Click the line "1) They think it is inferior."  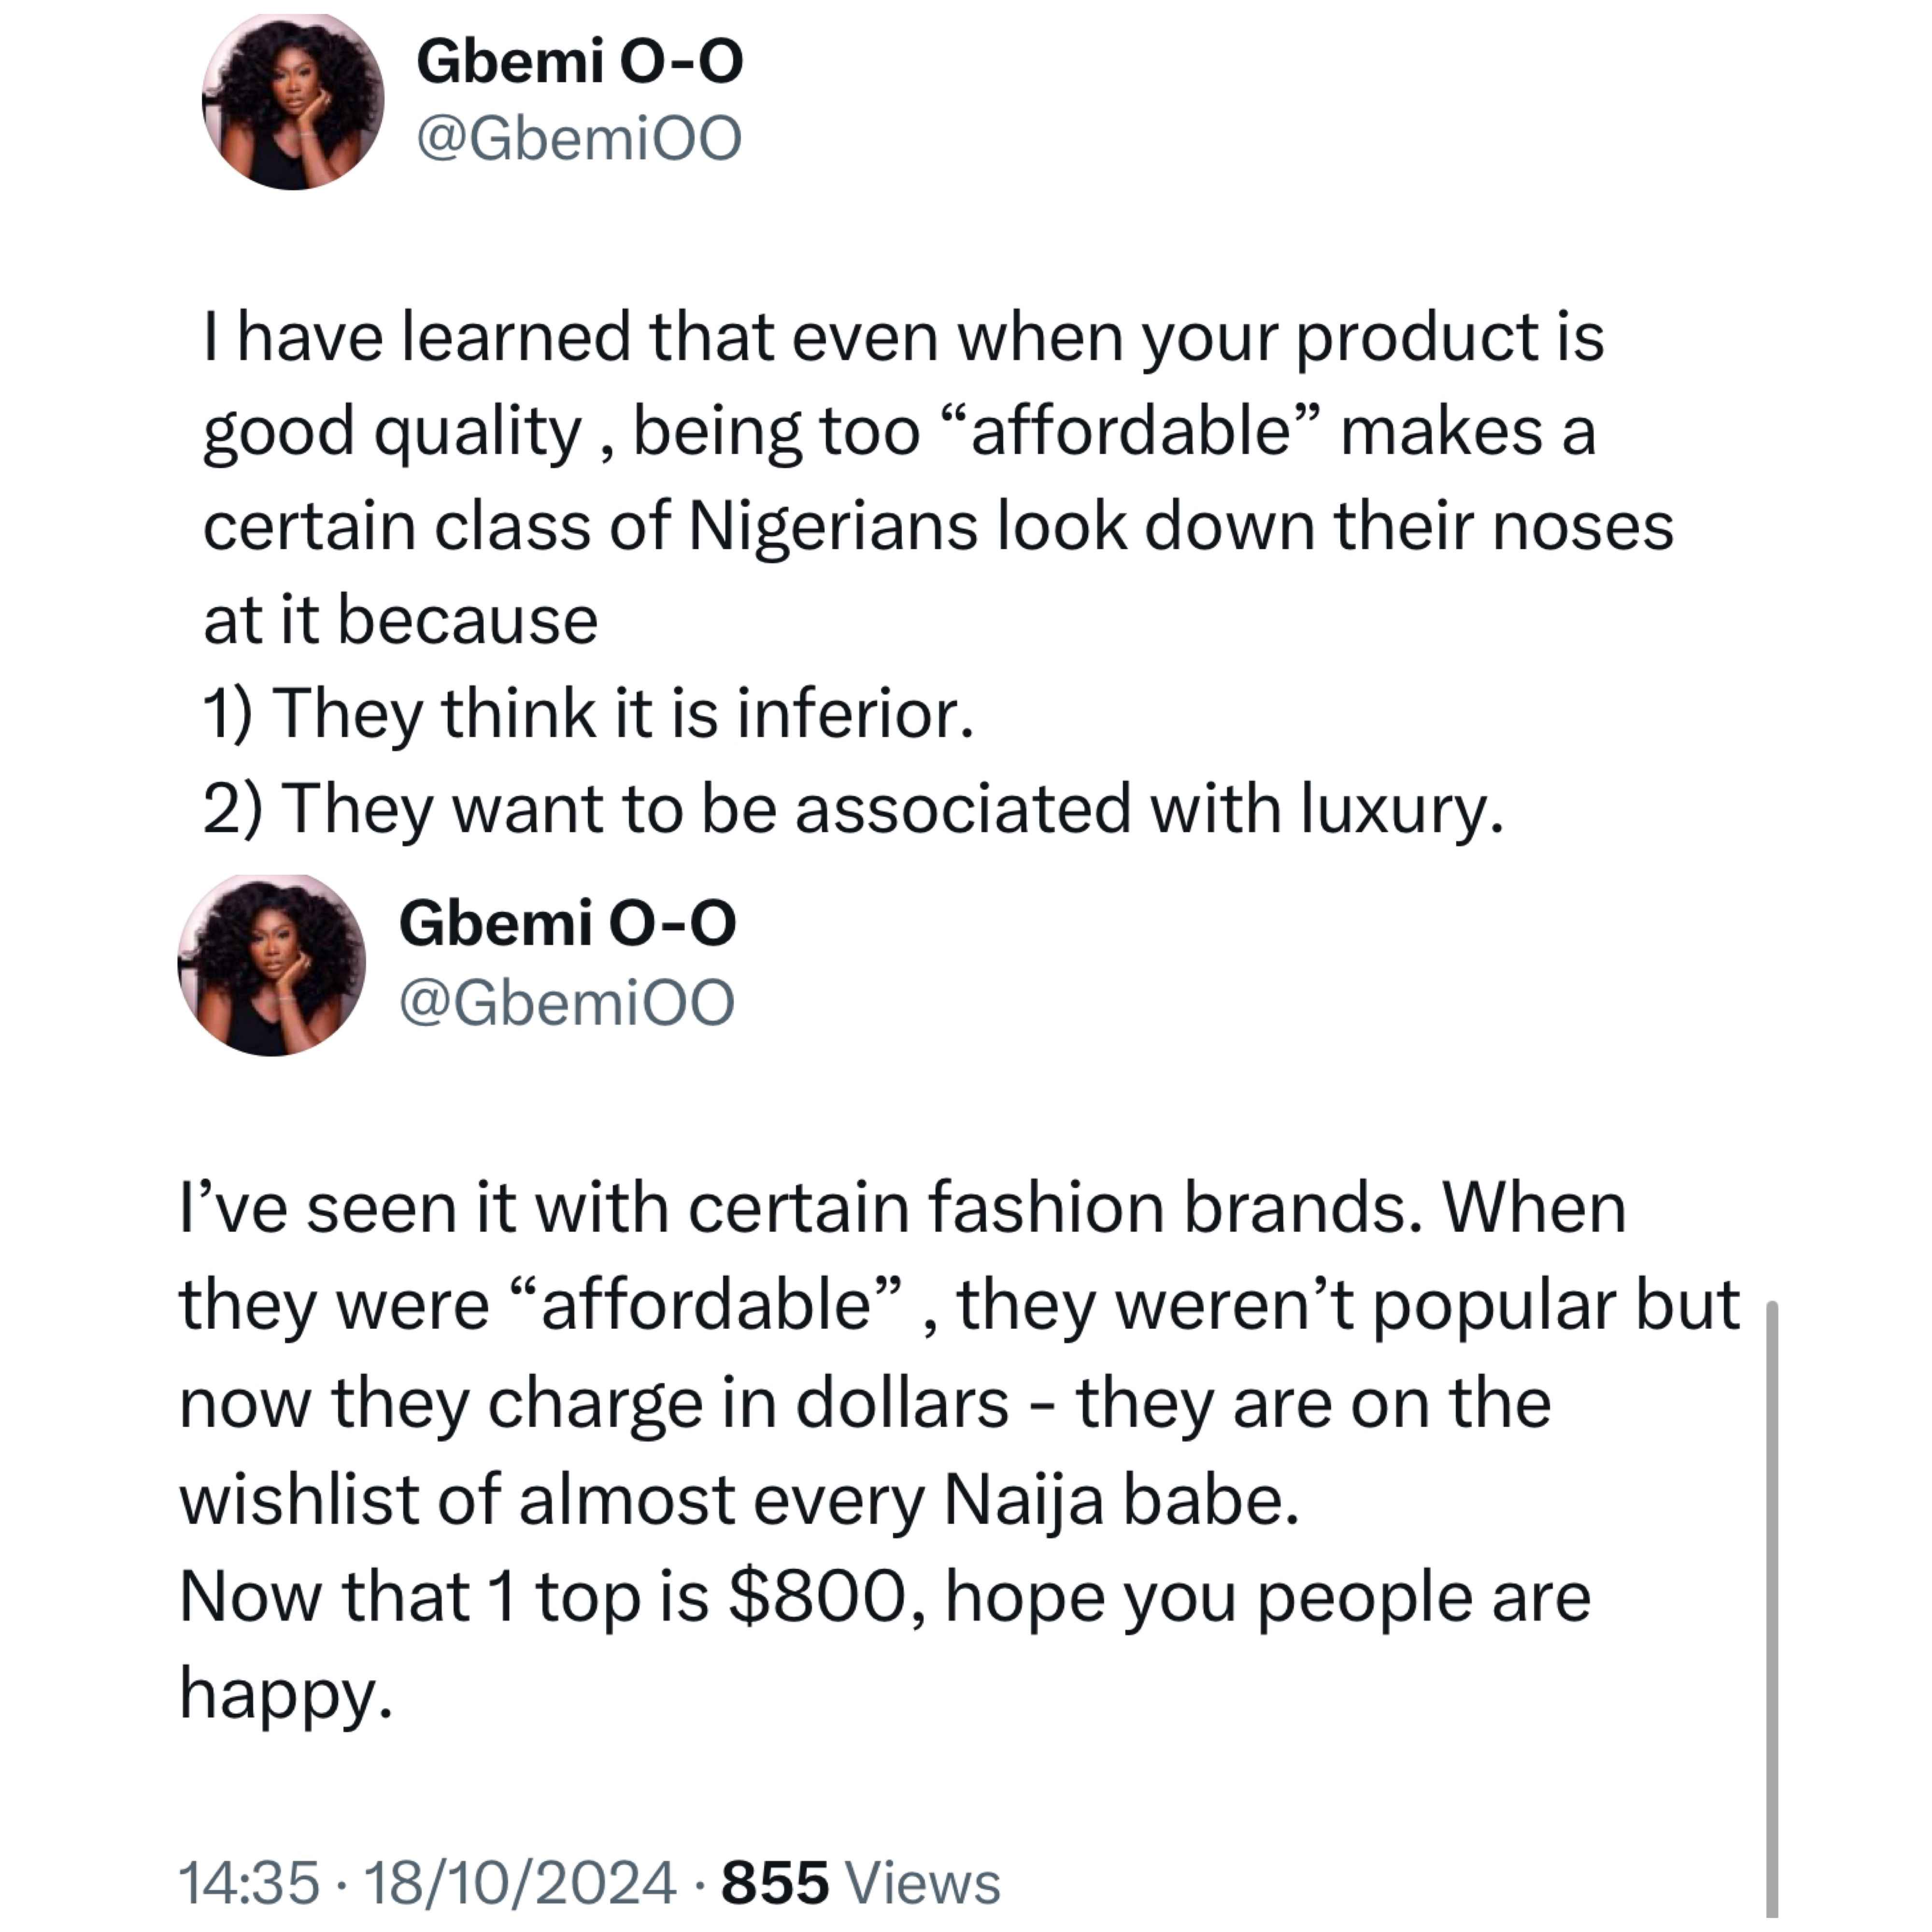pyautogui.click(x=588, y=714)
